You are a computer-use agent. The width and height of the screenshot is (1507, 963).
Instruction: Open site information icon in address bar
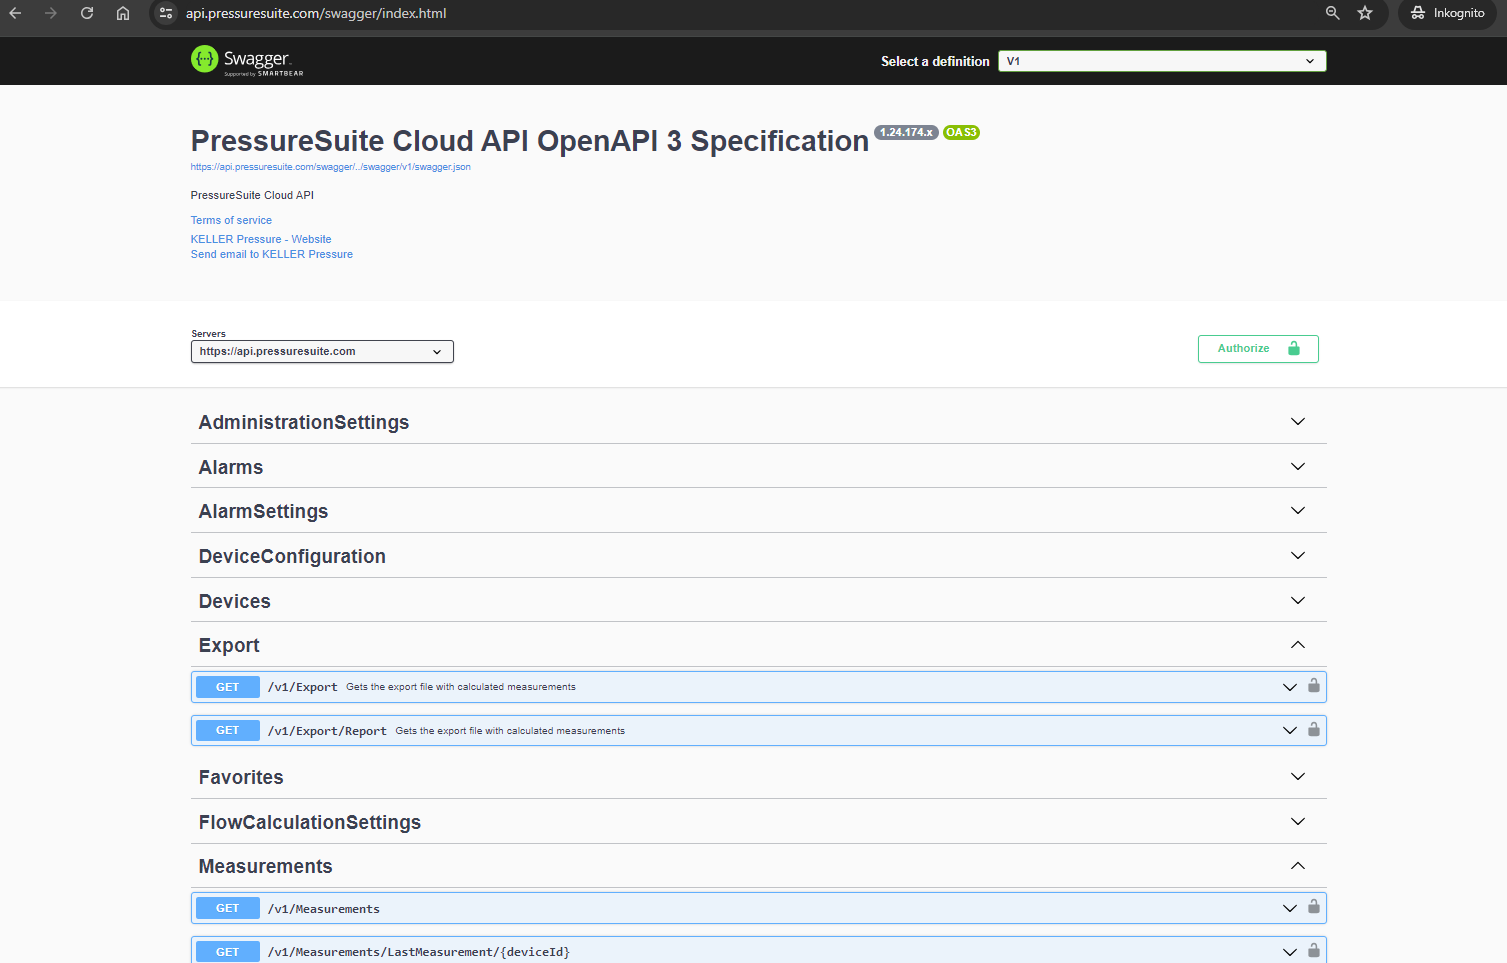(x=166, y=13)
